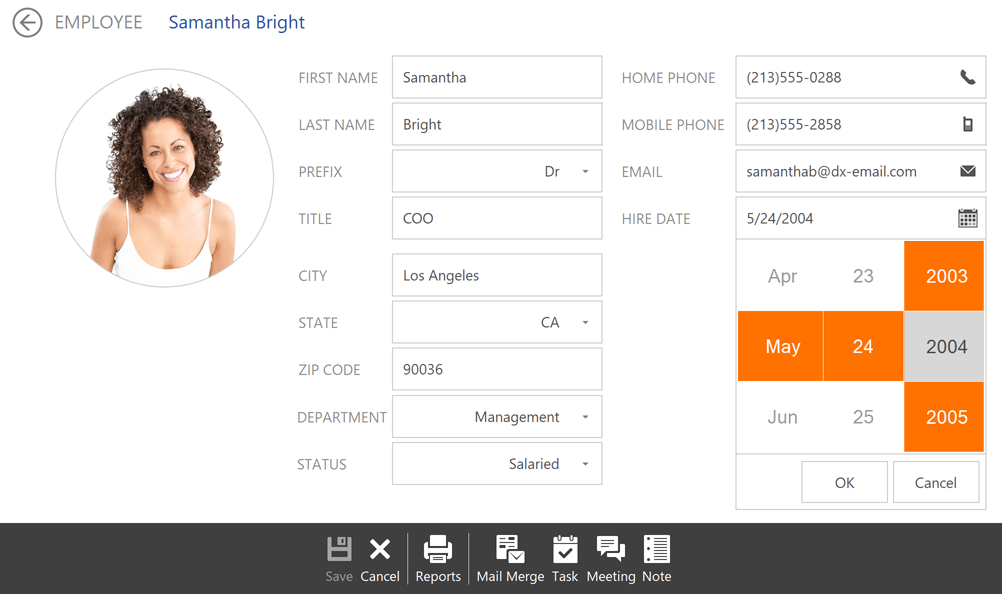This screenshot has height=594, width=1002.
Task: Open Reports from the toolbar
Action: pos(438,556)
